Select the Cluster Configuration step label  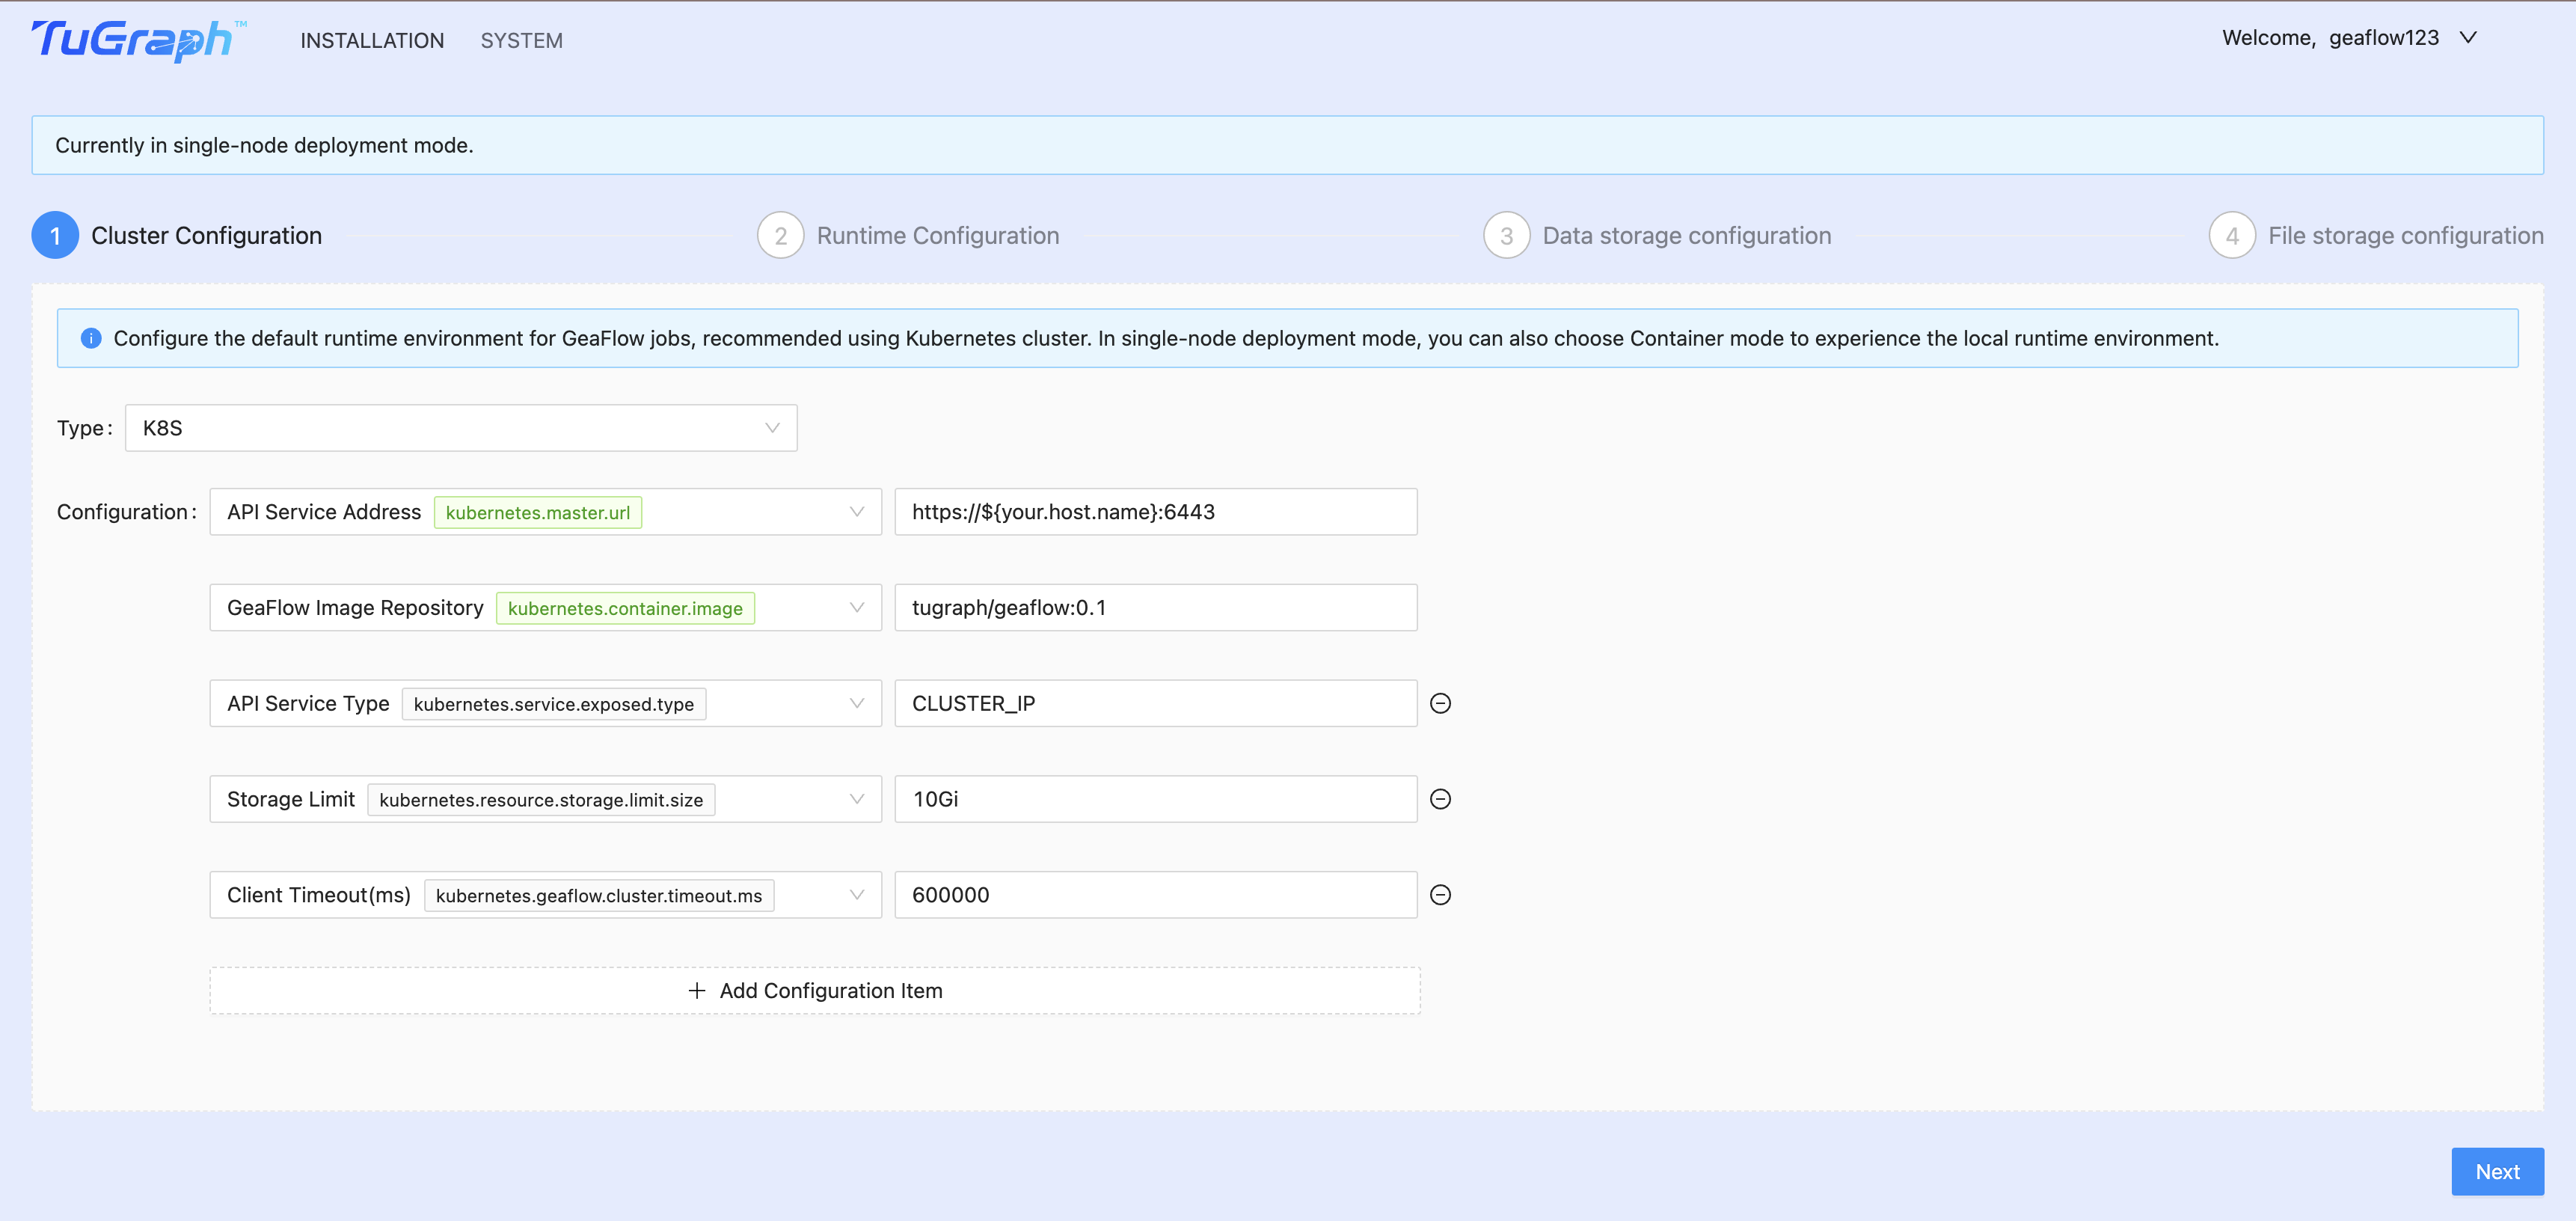click(207, 235)
